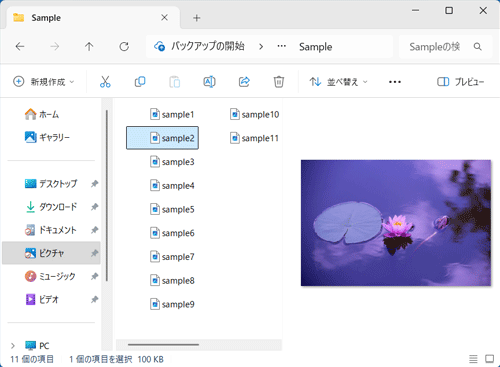The height and width of the screenshot is (367, 500).
Task: Open デスクトップ in the sidebar
Action: pos(51,184)
